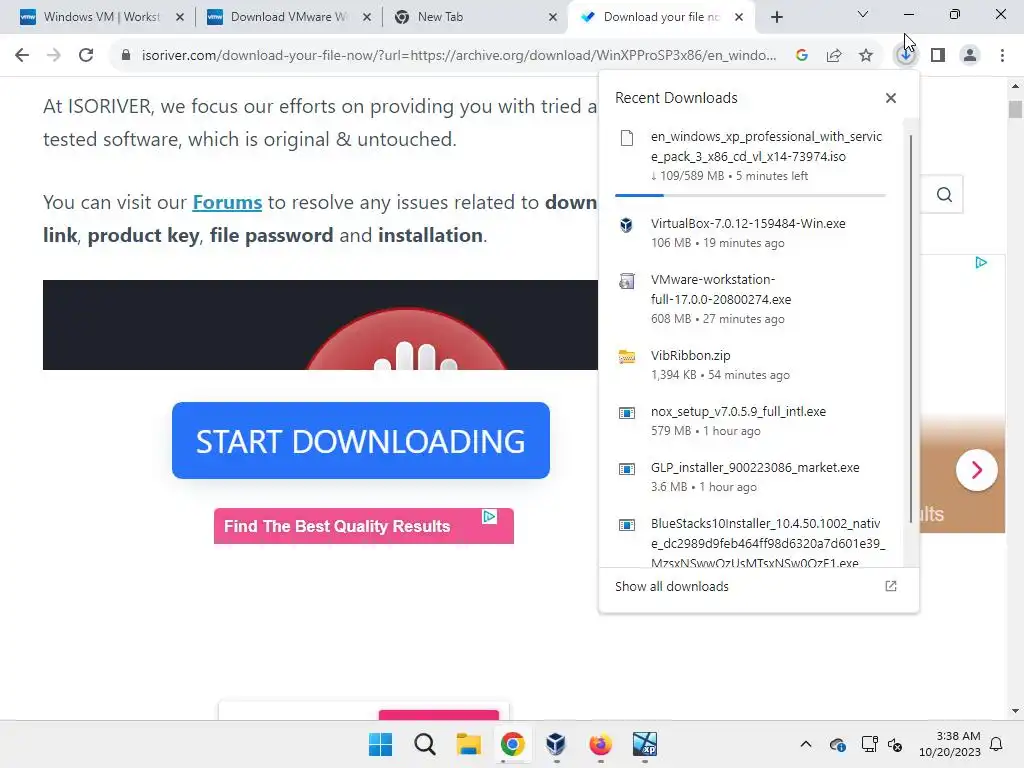Click the Google icon in address bar
The width and height of the screenshot is (1024, 768).
(802, 56)
